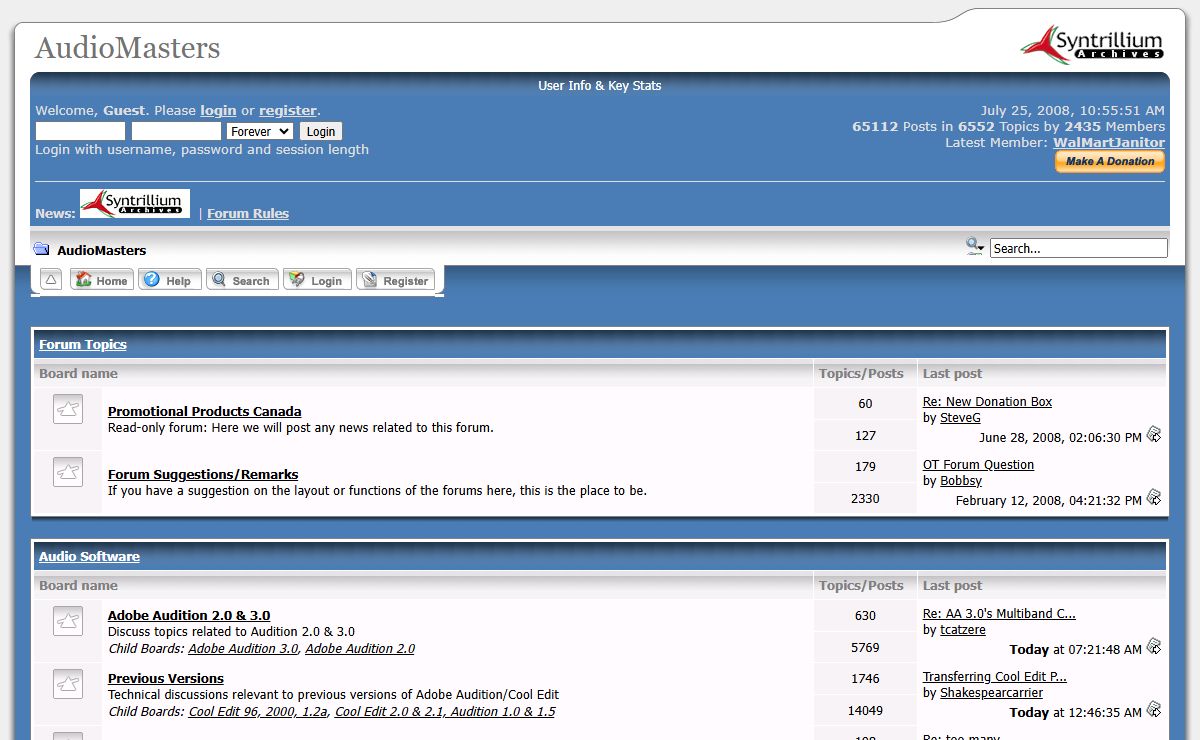
Task: Click last post icon next to February 12, 2008
Action: click(x=1154, y=497)
